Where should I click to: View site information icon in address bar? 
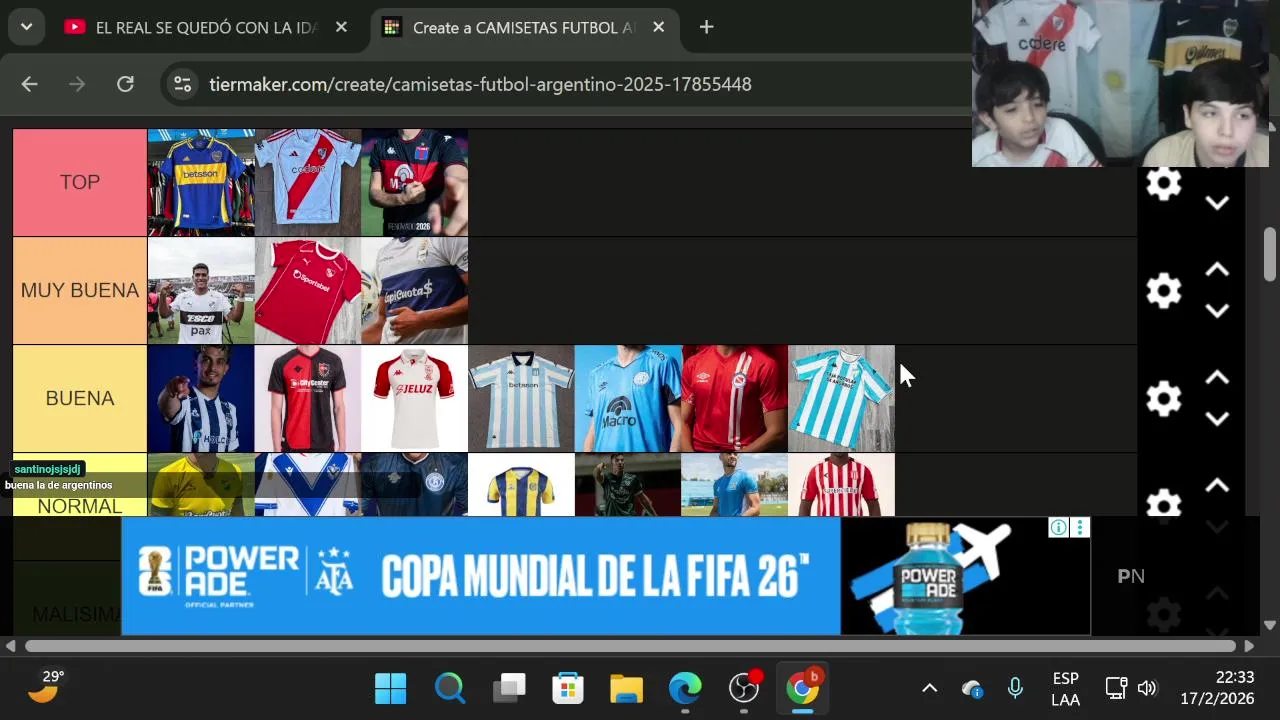182,84
